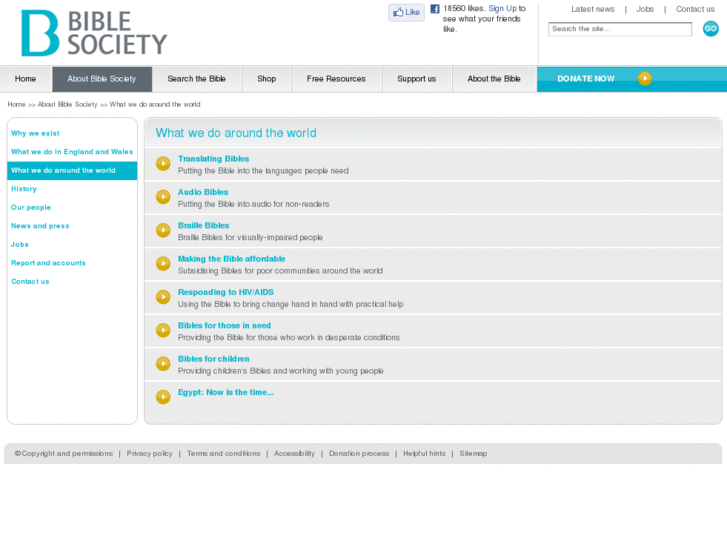The width and height of the screenshot is (727, 545).
Task: Go to the Shop tab
Action: coord(267,79)
